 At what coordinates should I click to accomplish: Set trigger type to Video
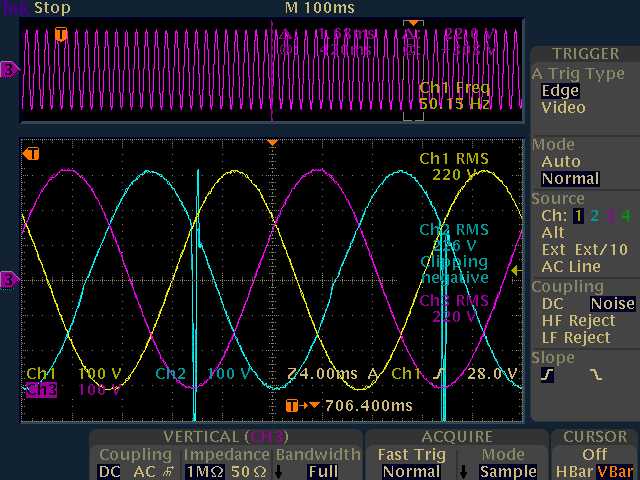[x=563, y=108]
